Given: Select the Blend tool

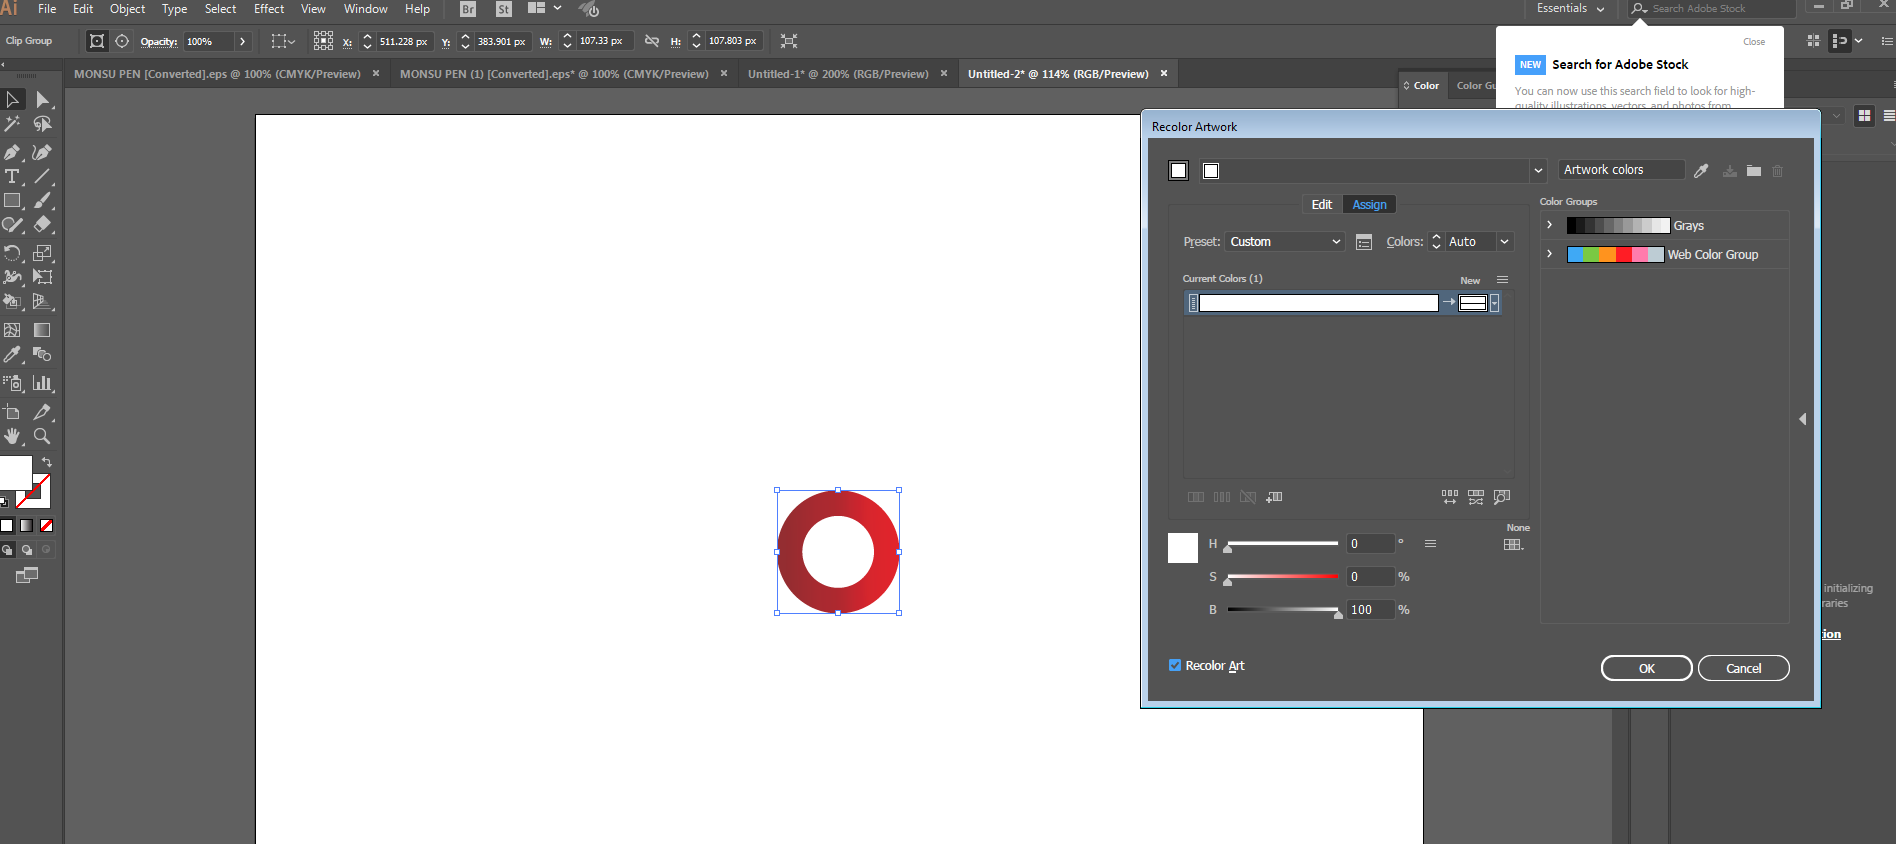Looking at the screenshot, I should (x=42, y=354).
